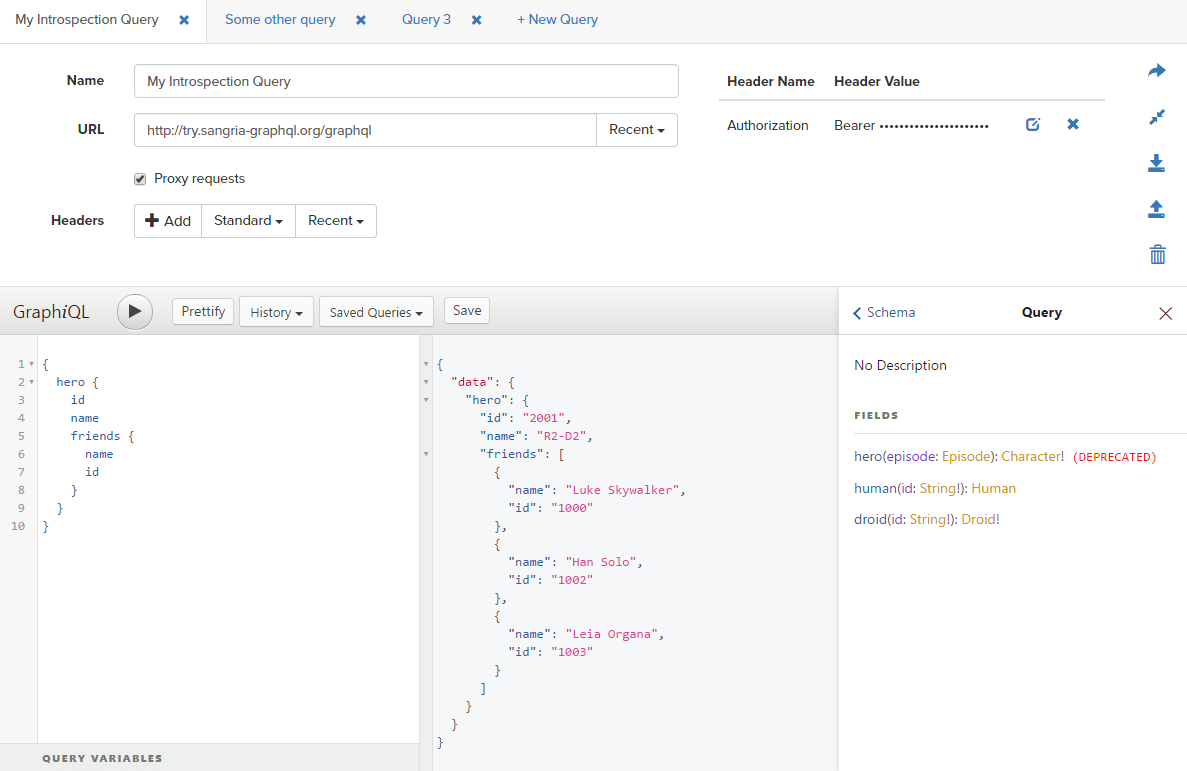Collapse the fold arrow on line 2
This screenshot has height=771, width=1187.
click(29, 382)
